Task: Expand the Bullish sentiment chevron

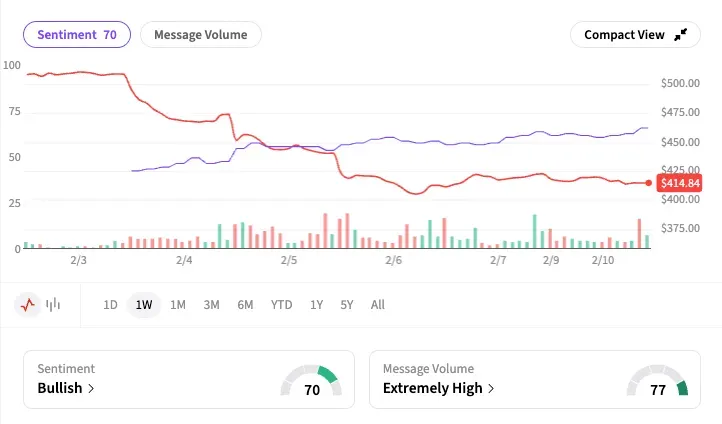Action: point(91,388)
